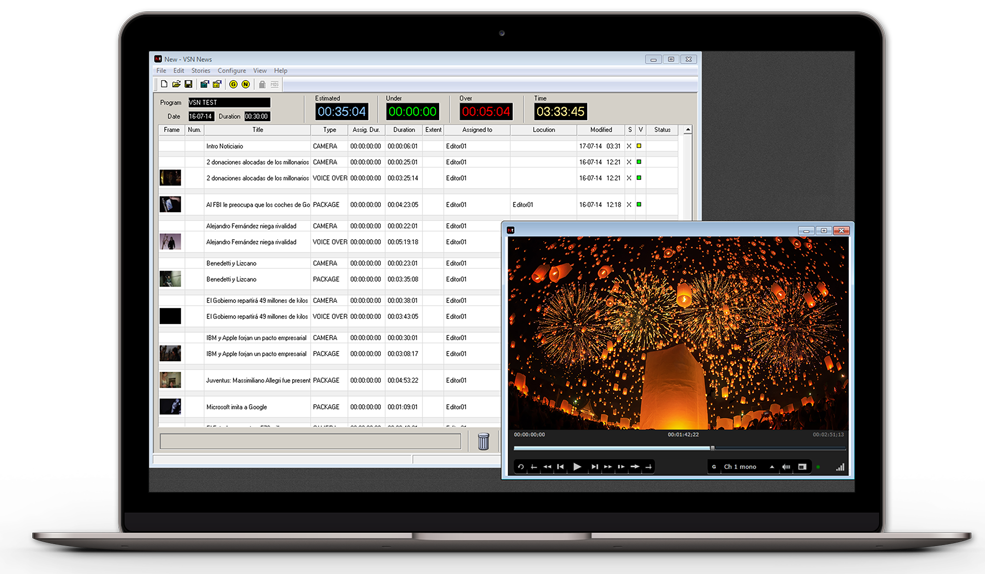Viewport: 985px width, 574px height.
Task: Select the Juventus Massimiliano Allegri story thumbnail
Action: point(170,380)
